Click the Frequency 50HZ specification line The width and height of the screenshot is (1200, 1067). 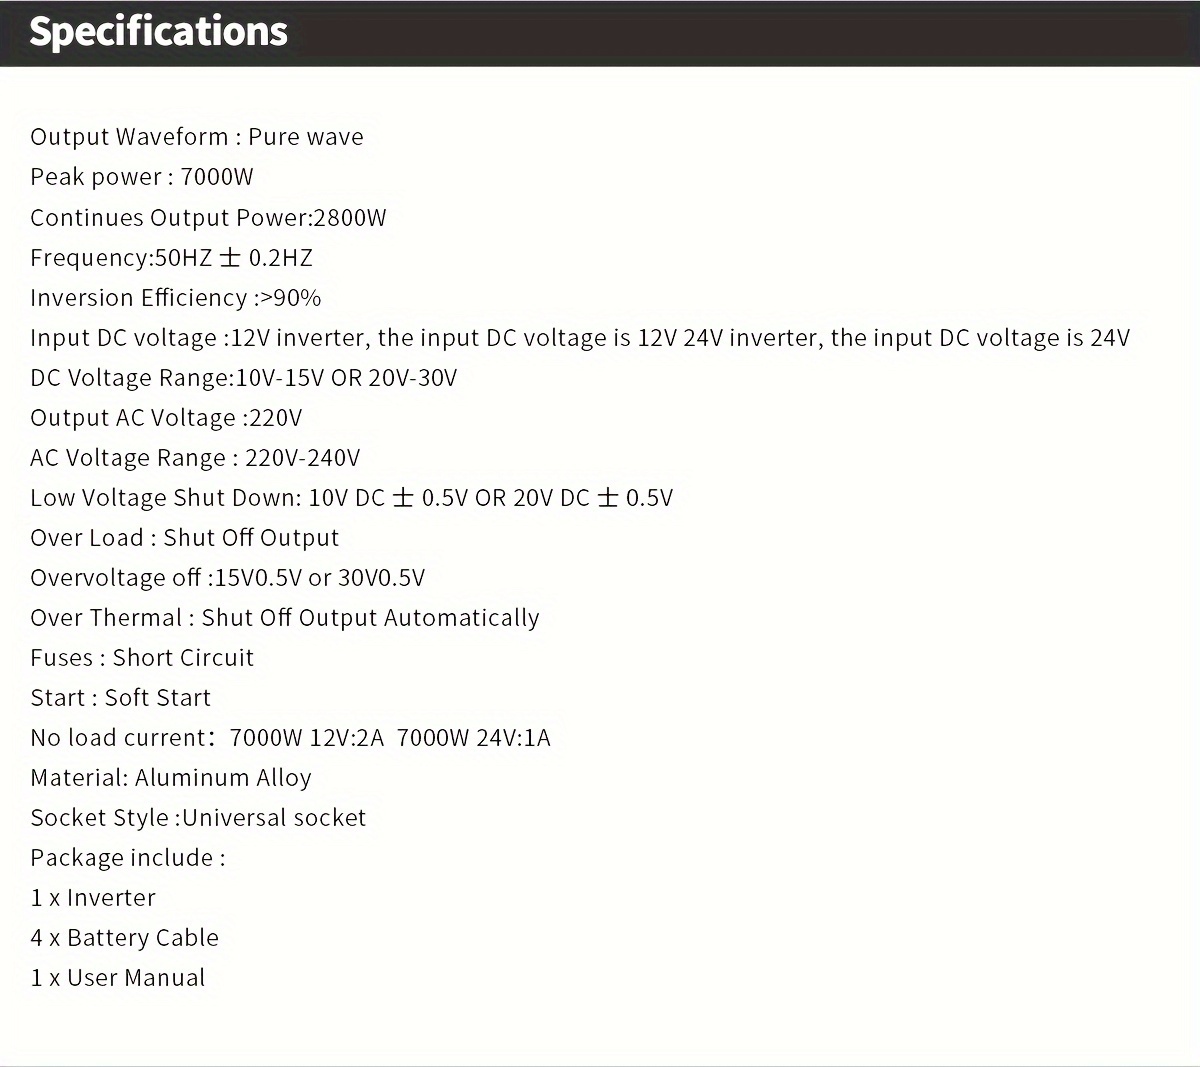pyautogui.click(x=171, y=258)
